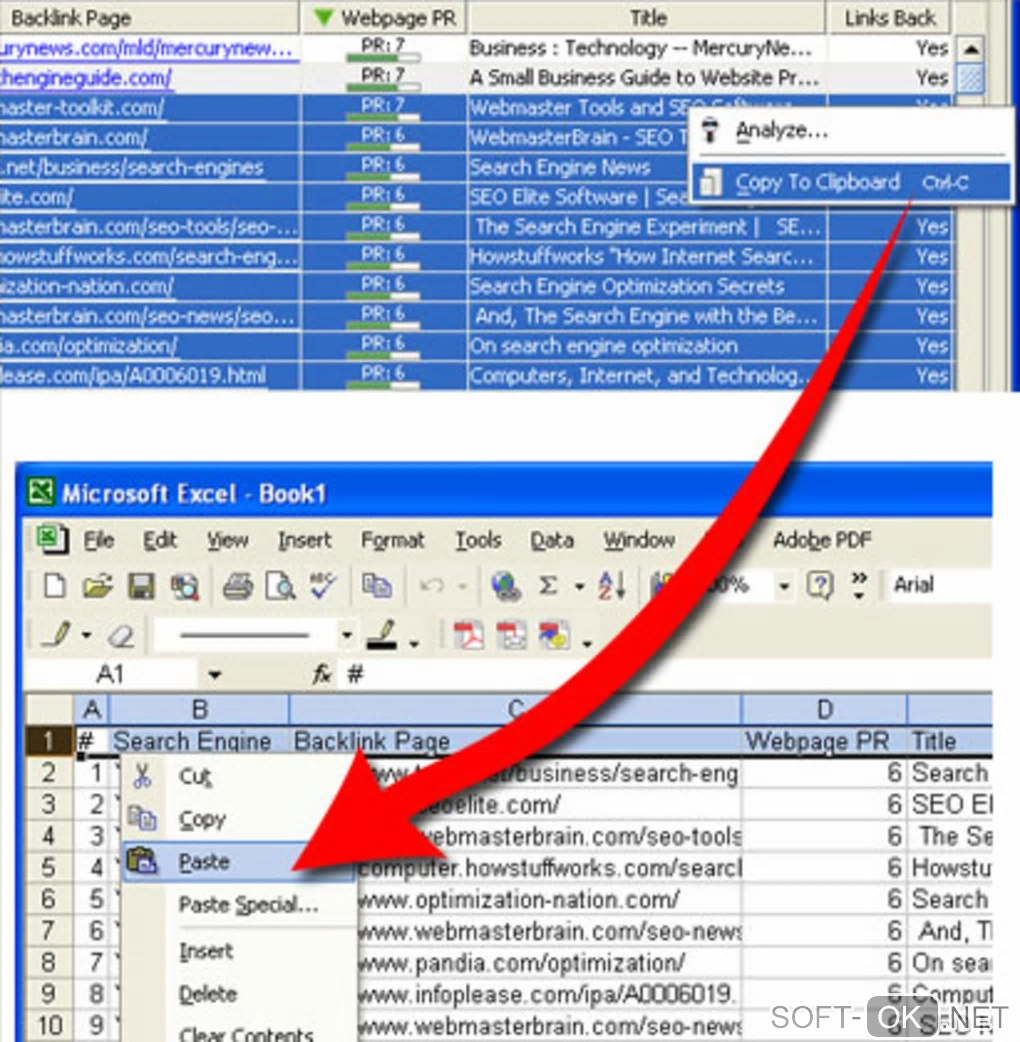
Task: Open Print Preview magnifier icon
Action: 280,587
